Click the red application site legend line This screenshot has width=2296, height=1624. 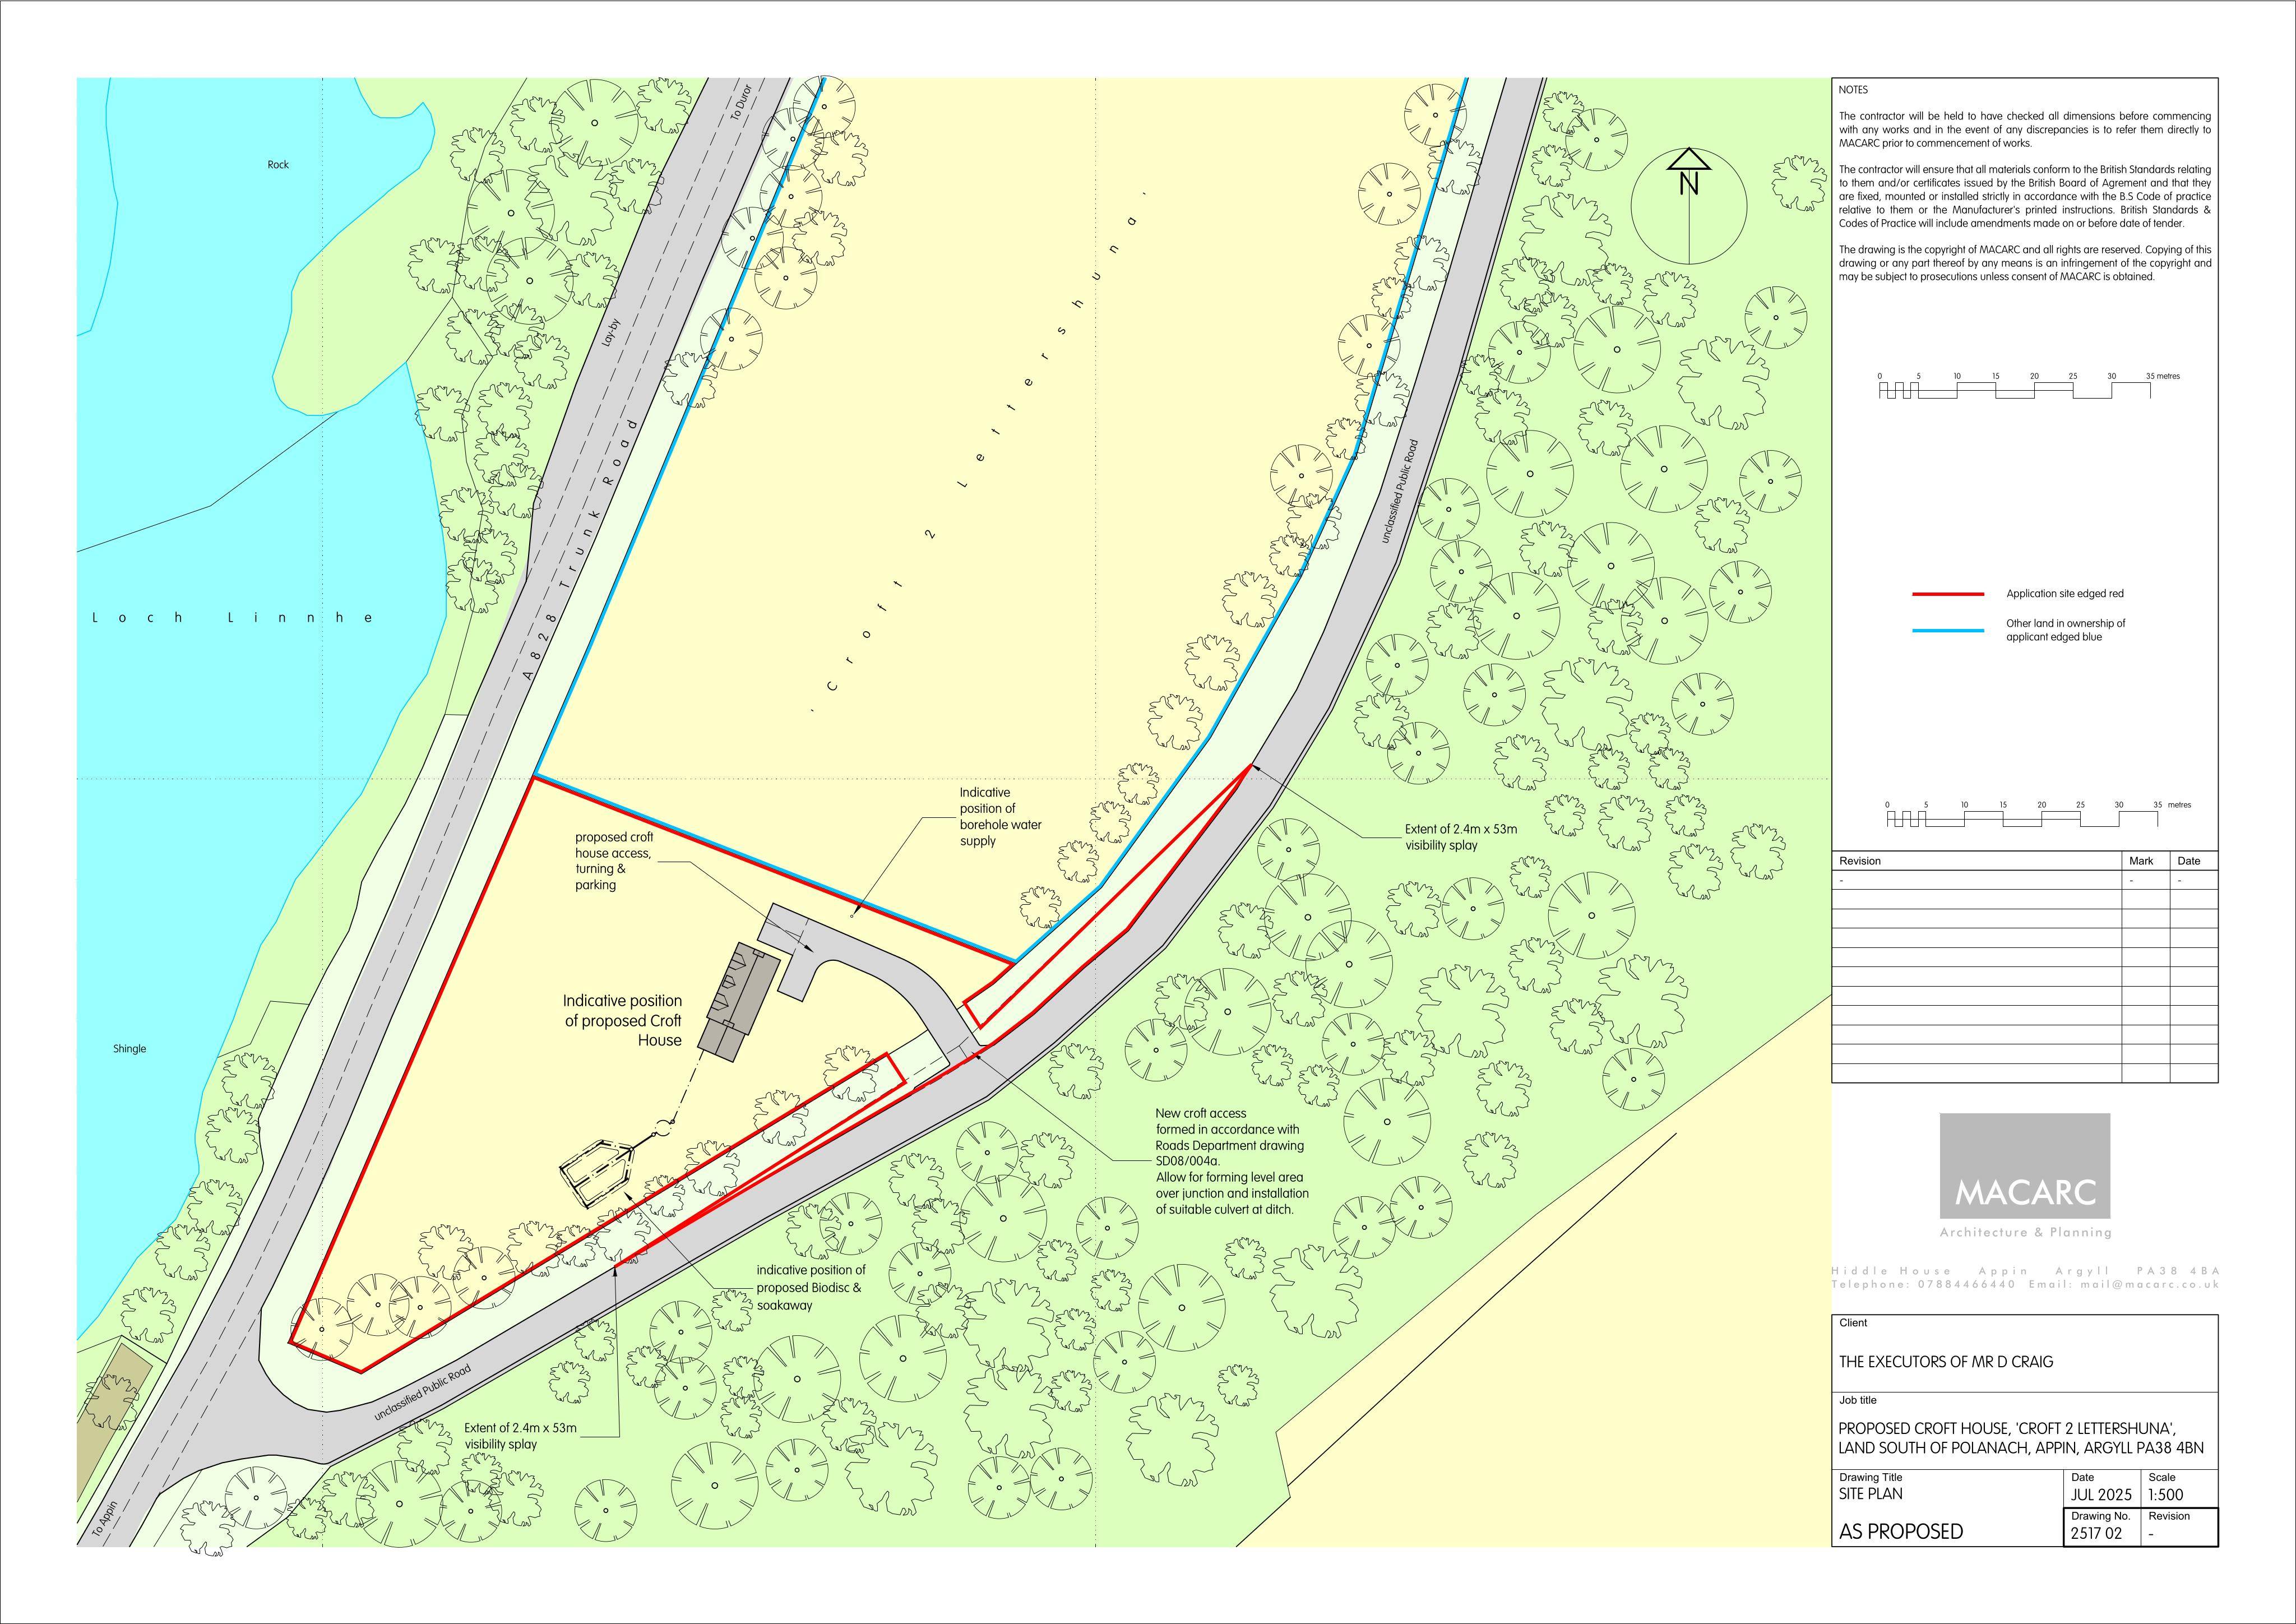click(1948, 594)
